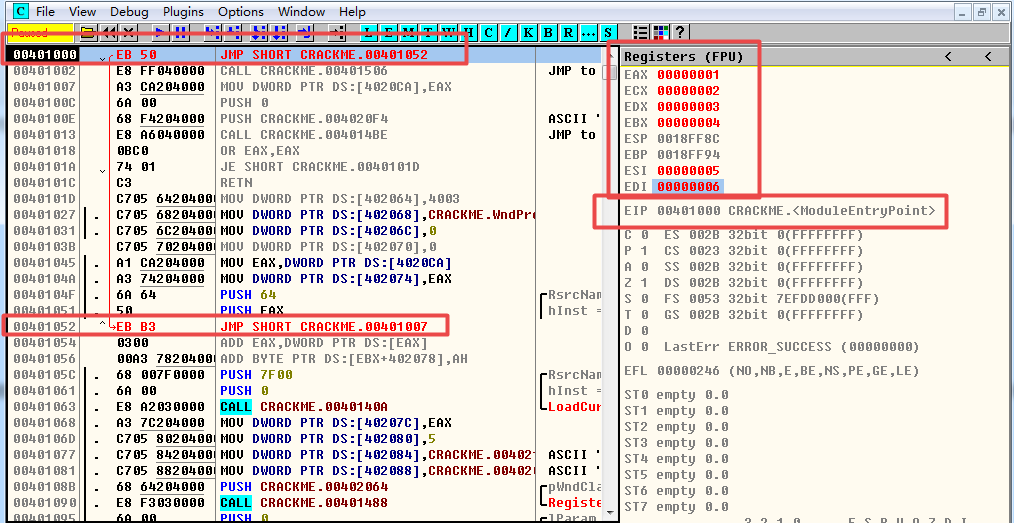Image resolution: width=1014 pixels, height=523 pixels.
Task: Select disassembly row at address 00401002
Action: click(307, 70)
